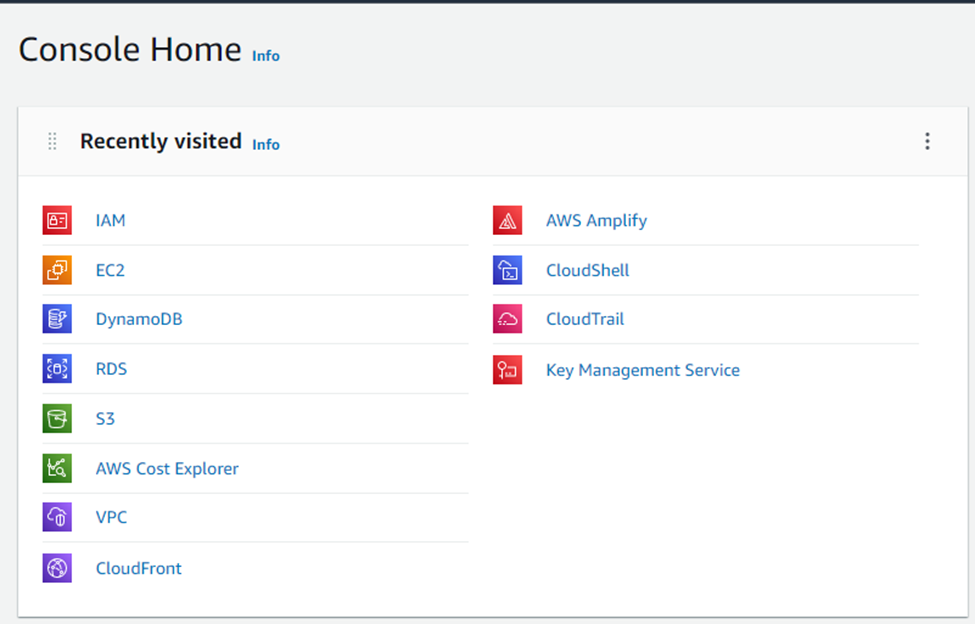Image resolution: width=975 pixels, height=624 pixels.
Task: Click the VPC service icon
Action: click(57, 517)
